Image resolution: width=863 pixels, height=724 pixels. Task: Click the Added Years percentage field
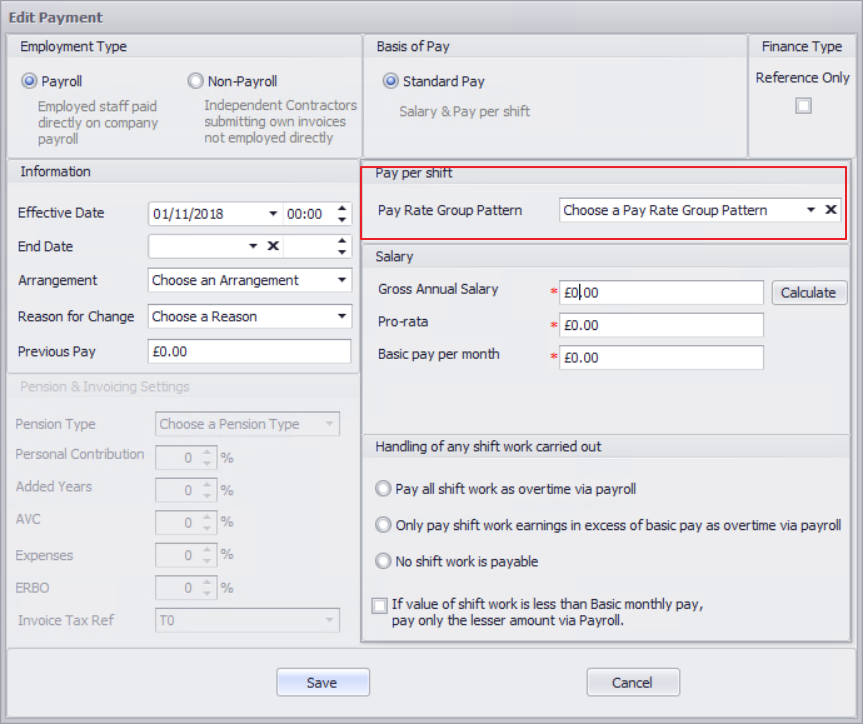185,490
